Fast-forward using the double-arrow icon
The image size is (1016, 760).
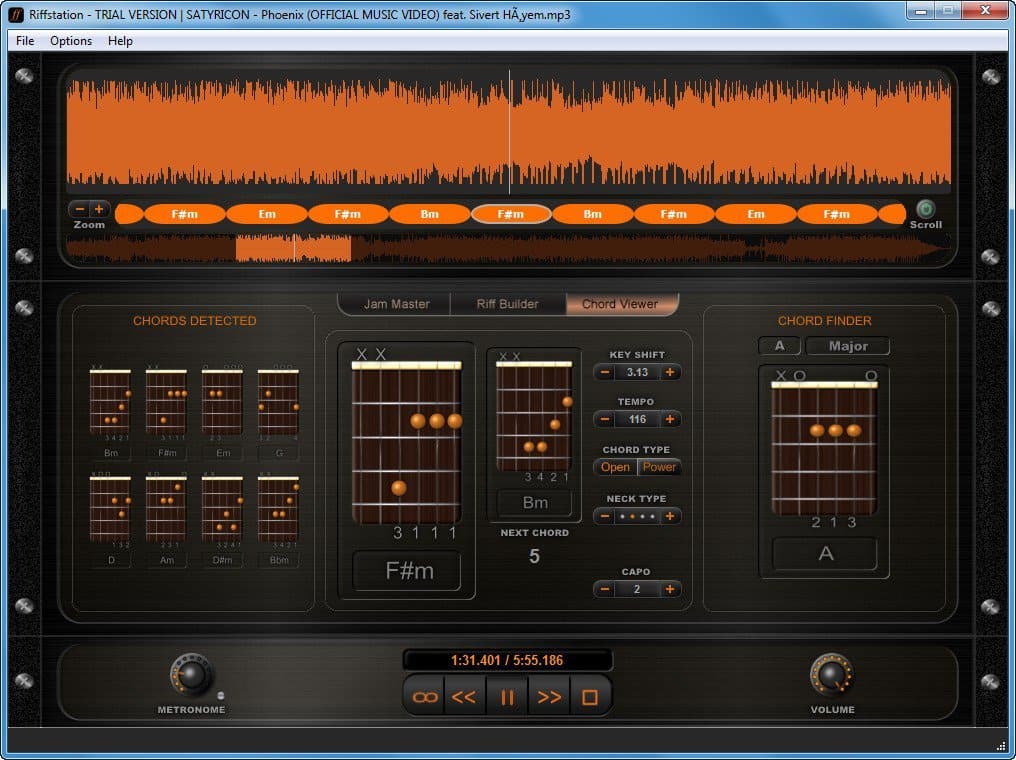point(548,695)
